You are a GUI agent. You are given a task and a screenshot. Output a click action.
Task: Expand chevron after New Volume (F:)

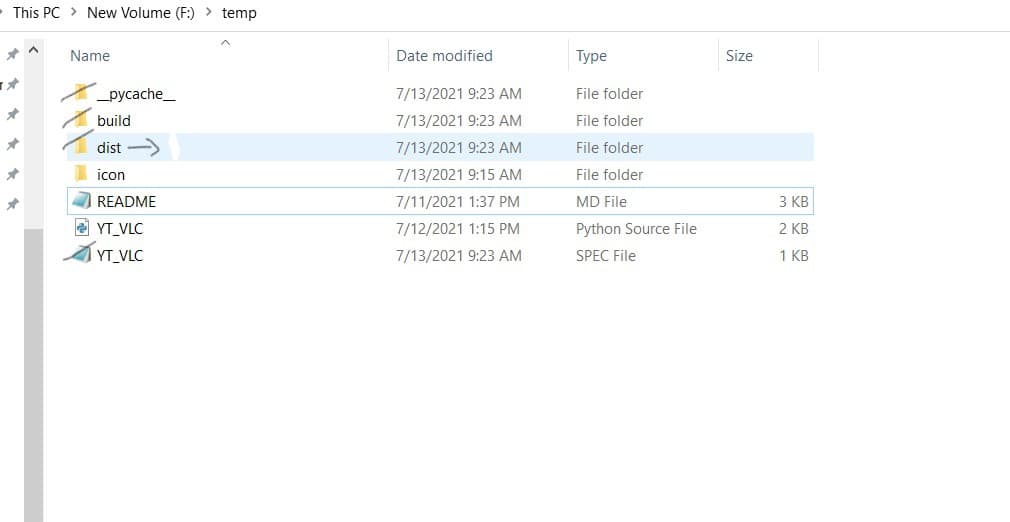click(208, 13)
